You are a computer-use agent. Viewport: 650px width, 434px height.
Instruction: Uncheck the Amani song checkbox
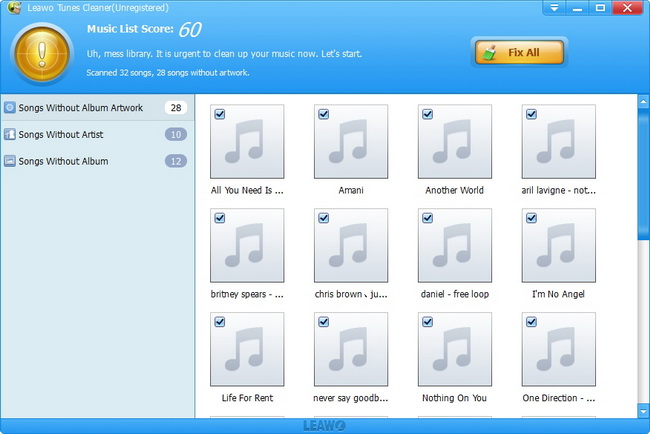pos(323,114)
